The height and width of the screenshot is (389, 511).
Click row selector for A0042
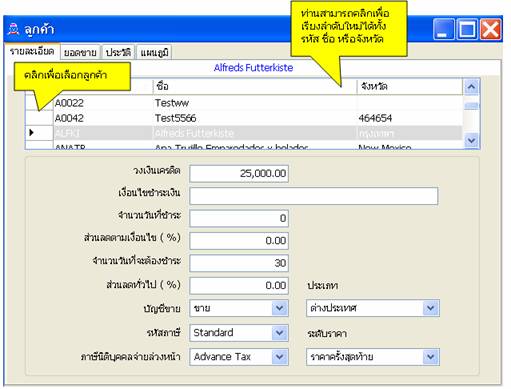pos(39,118)
